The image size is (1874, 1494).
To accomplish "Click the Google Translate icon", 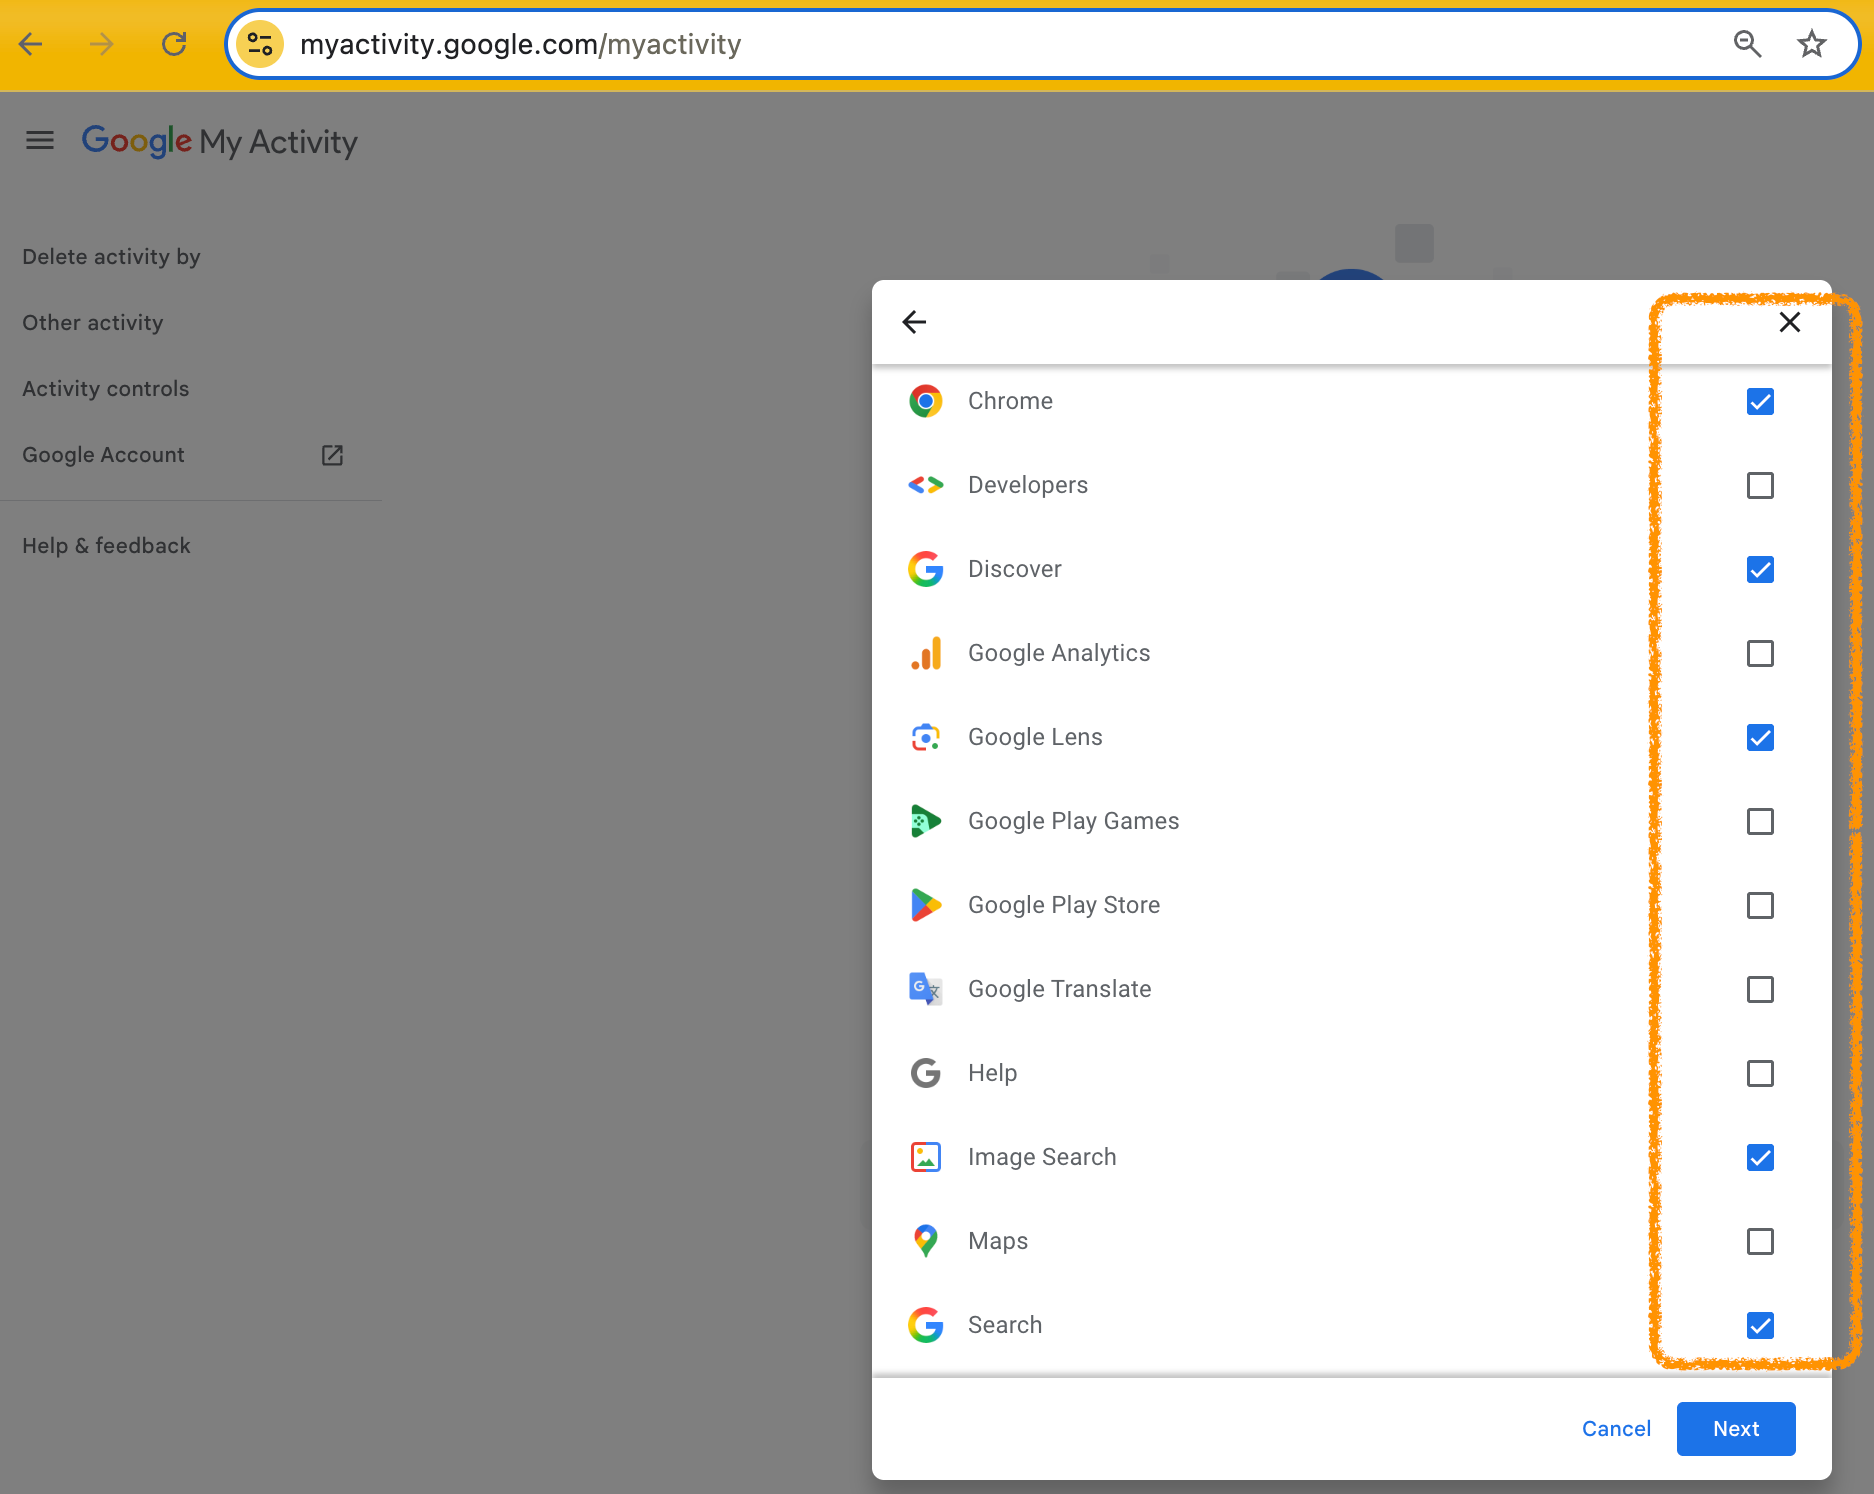I will pyautogui.click(x=926, y=989).
